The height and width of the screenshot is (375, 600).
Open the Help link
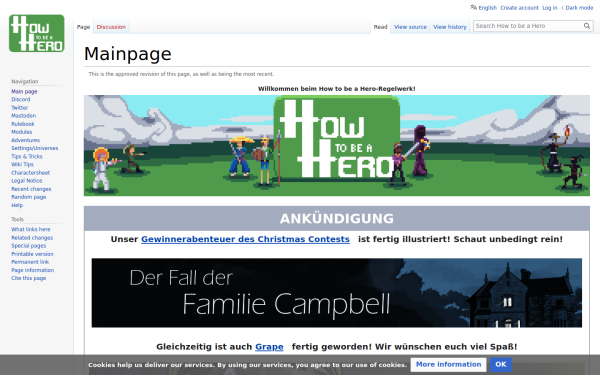[x=17, y=205]
